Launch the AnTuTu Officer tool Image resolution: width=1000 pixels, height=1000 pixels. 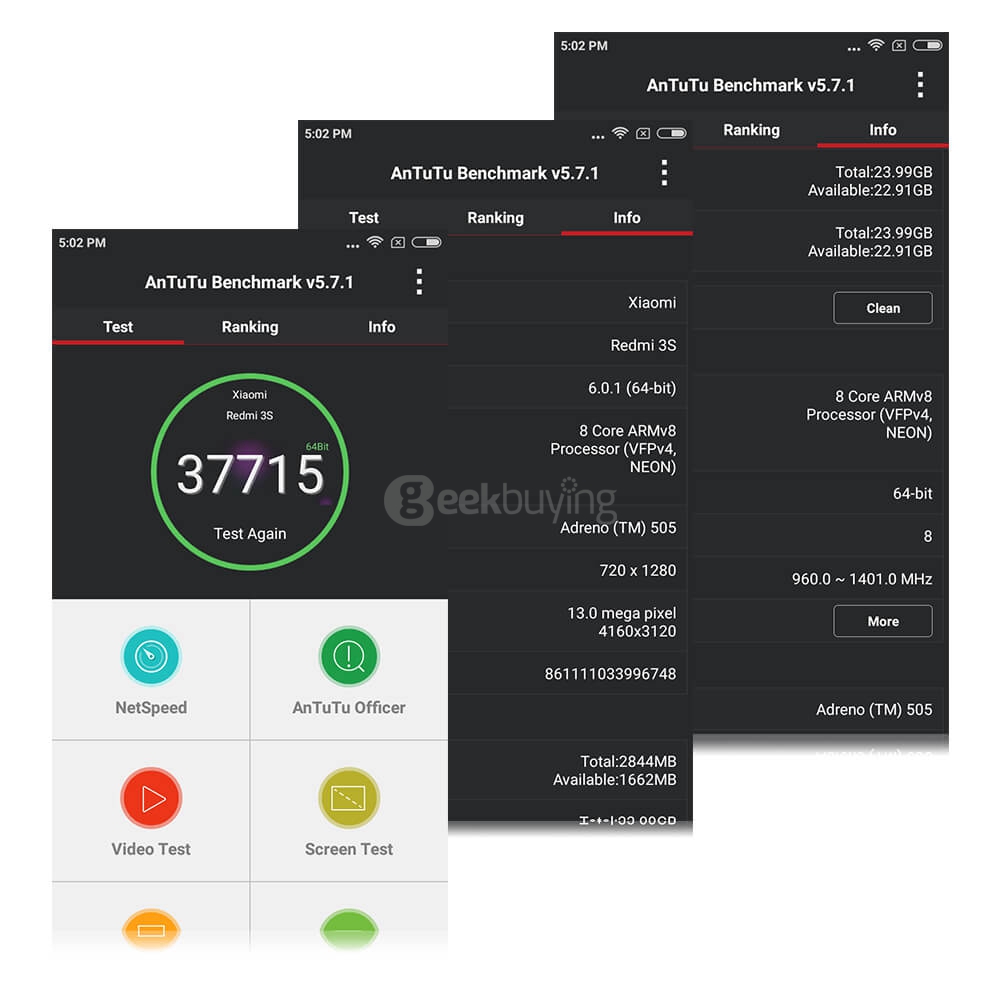point(349,658)
